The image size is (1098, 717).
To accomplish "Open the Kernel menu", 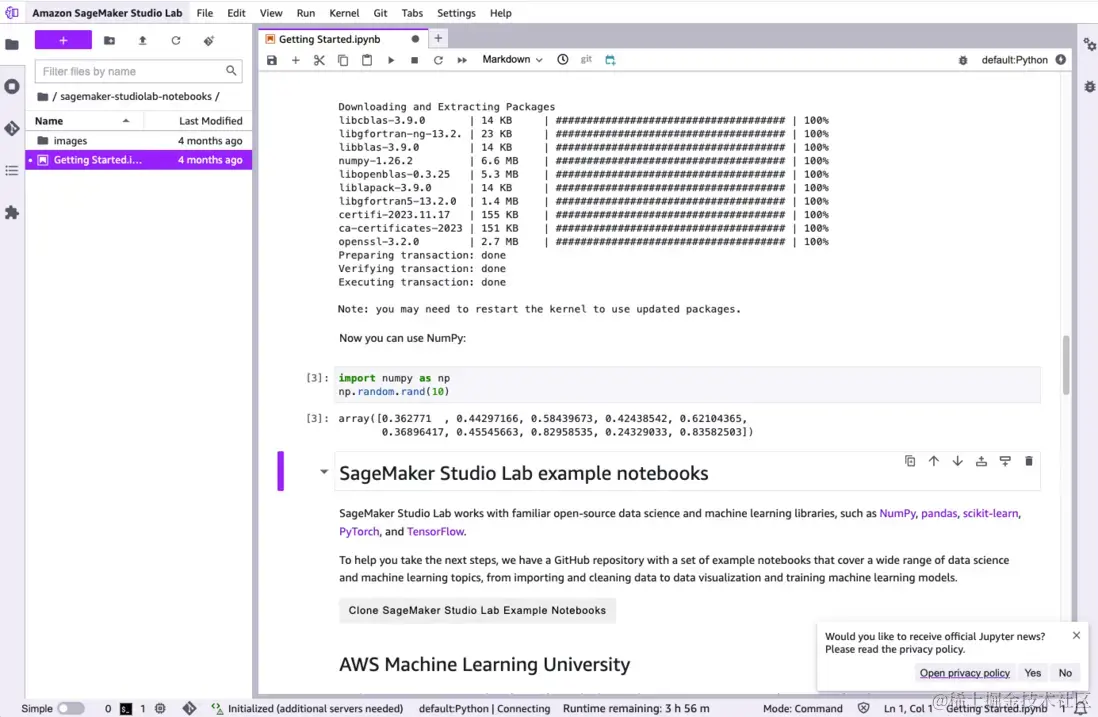I will pyautogui.click(x=344, y=13).
